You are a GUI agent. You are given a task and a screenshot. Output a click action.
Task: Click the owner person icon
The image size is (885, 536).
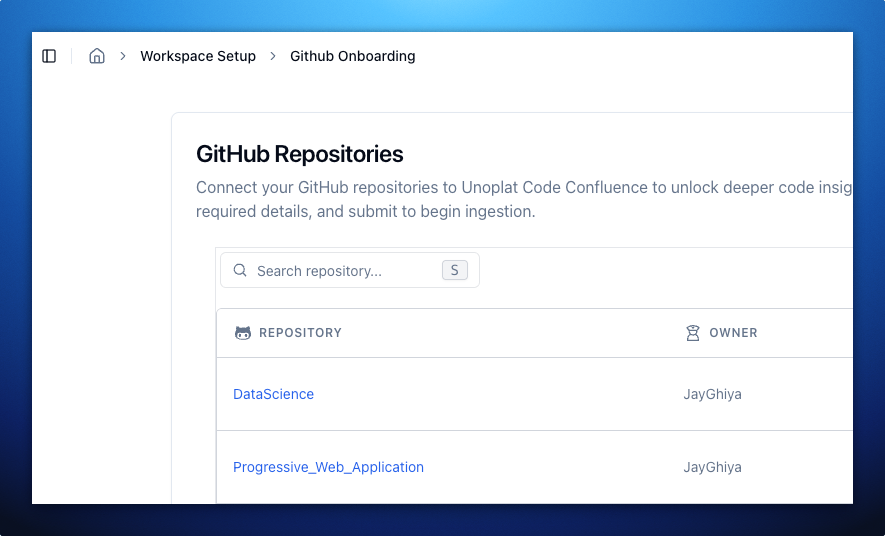tap(693, 333)
